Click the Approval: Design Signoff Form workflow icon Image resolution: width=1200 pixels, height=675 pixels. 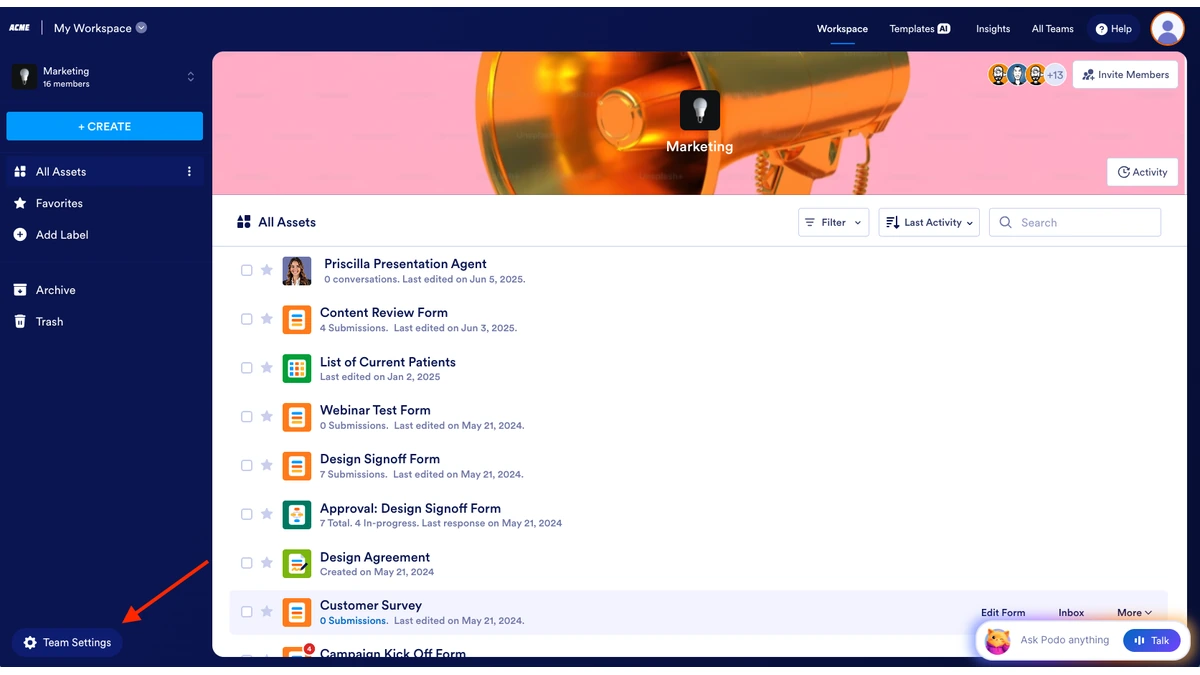tap(297, 515)
